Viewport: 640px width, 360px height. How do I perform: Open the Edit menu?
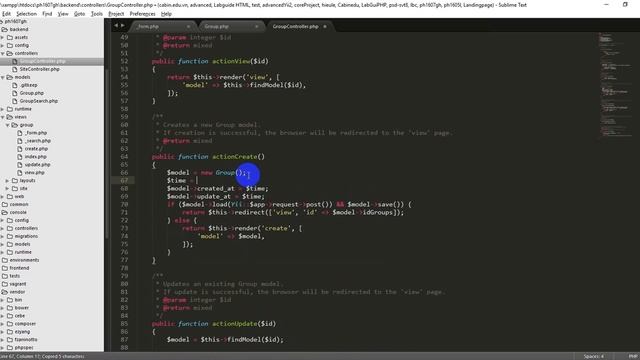[x=6, y=13]
